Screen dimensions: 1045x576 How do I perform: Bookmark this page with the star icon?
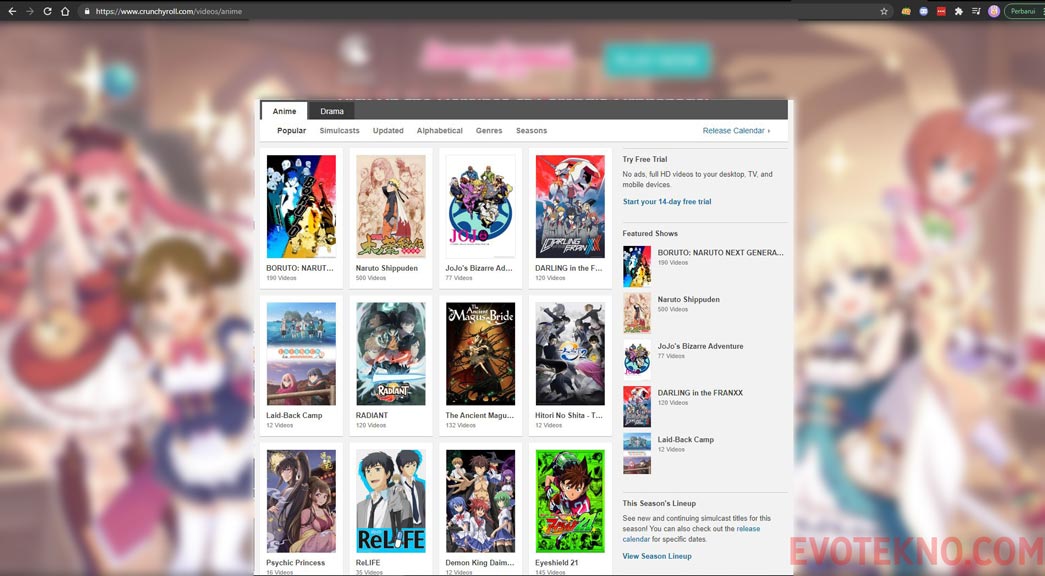pyautogui.click(x=884, y=11)
